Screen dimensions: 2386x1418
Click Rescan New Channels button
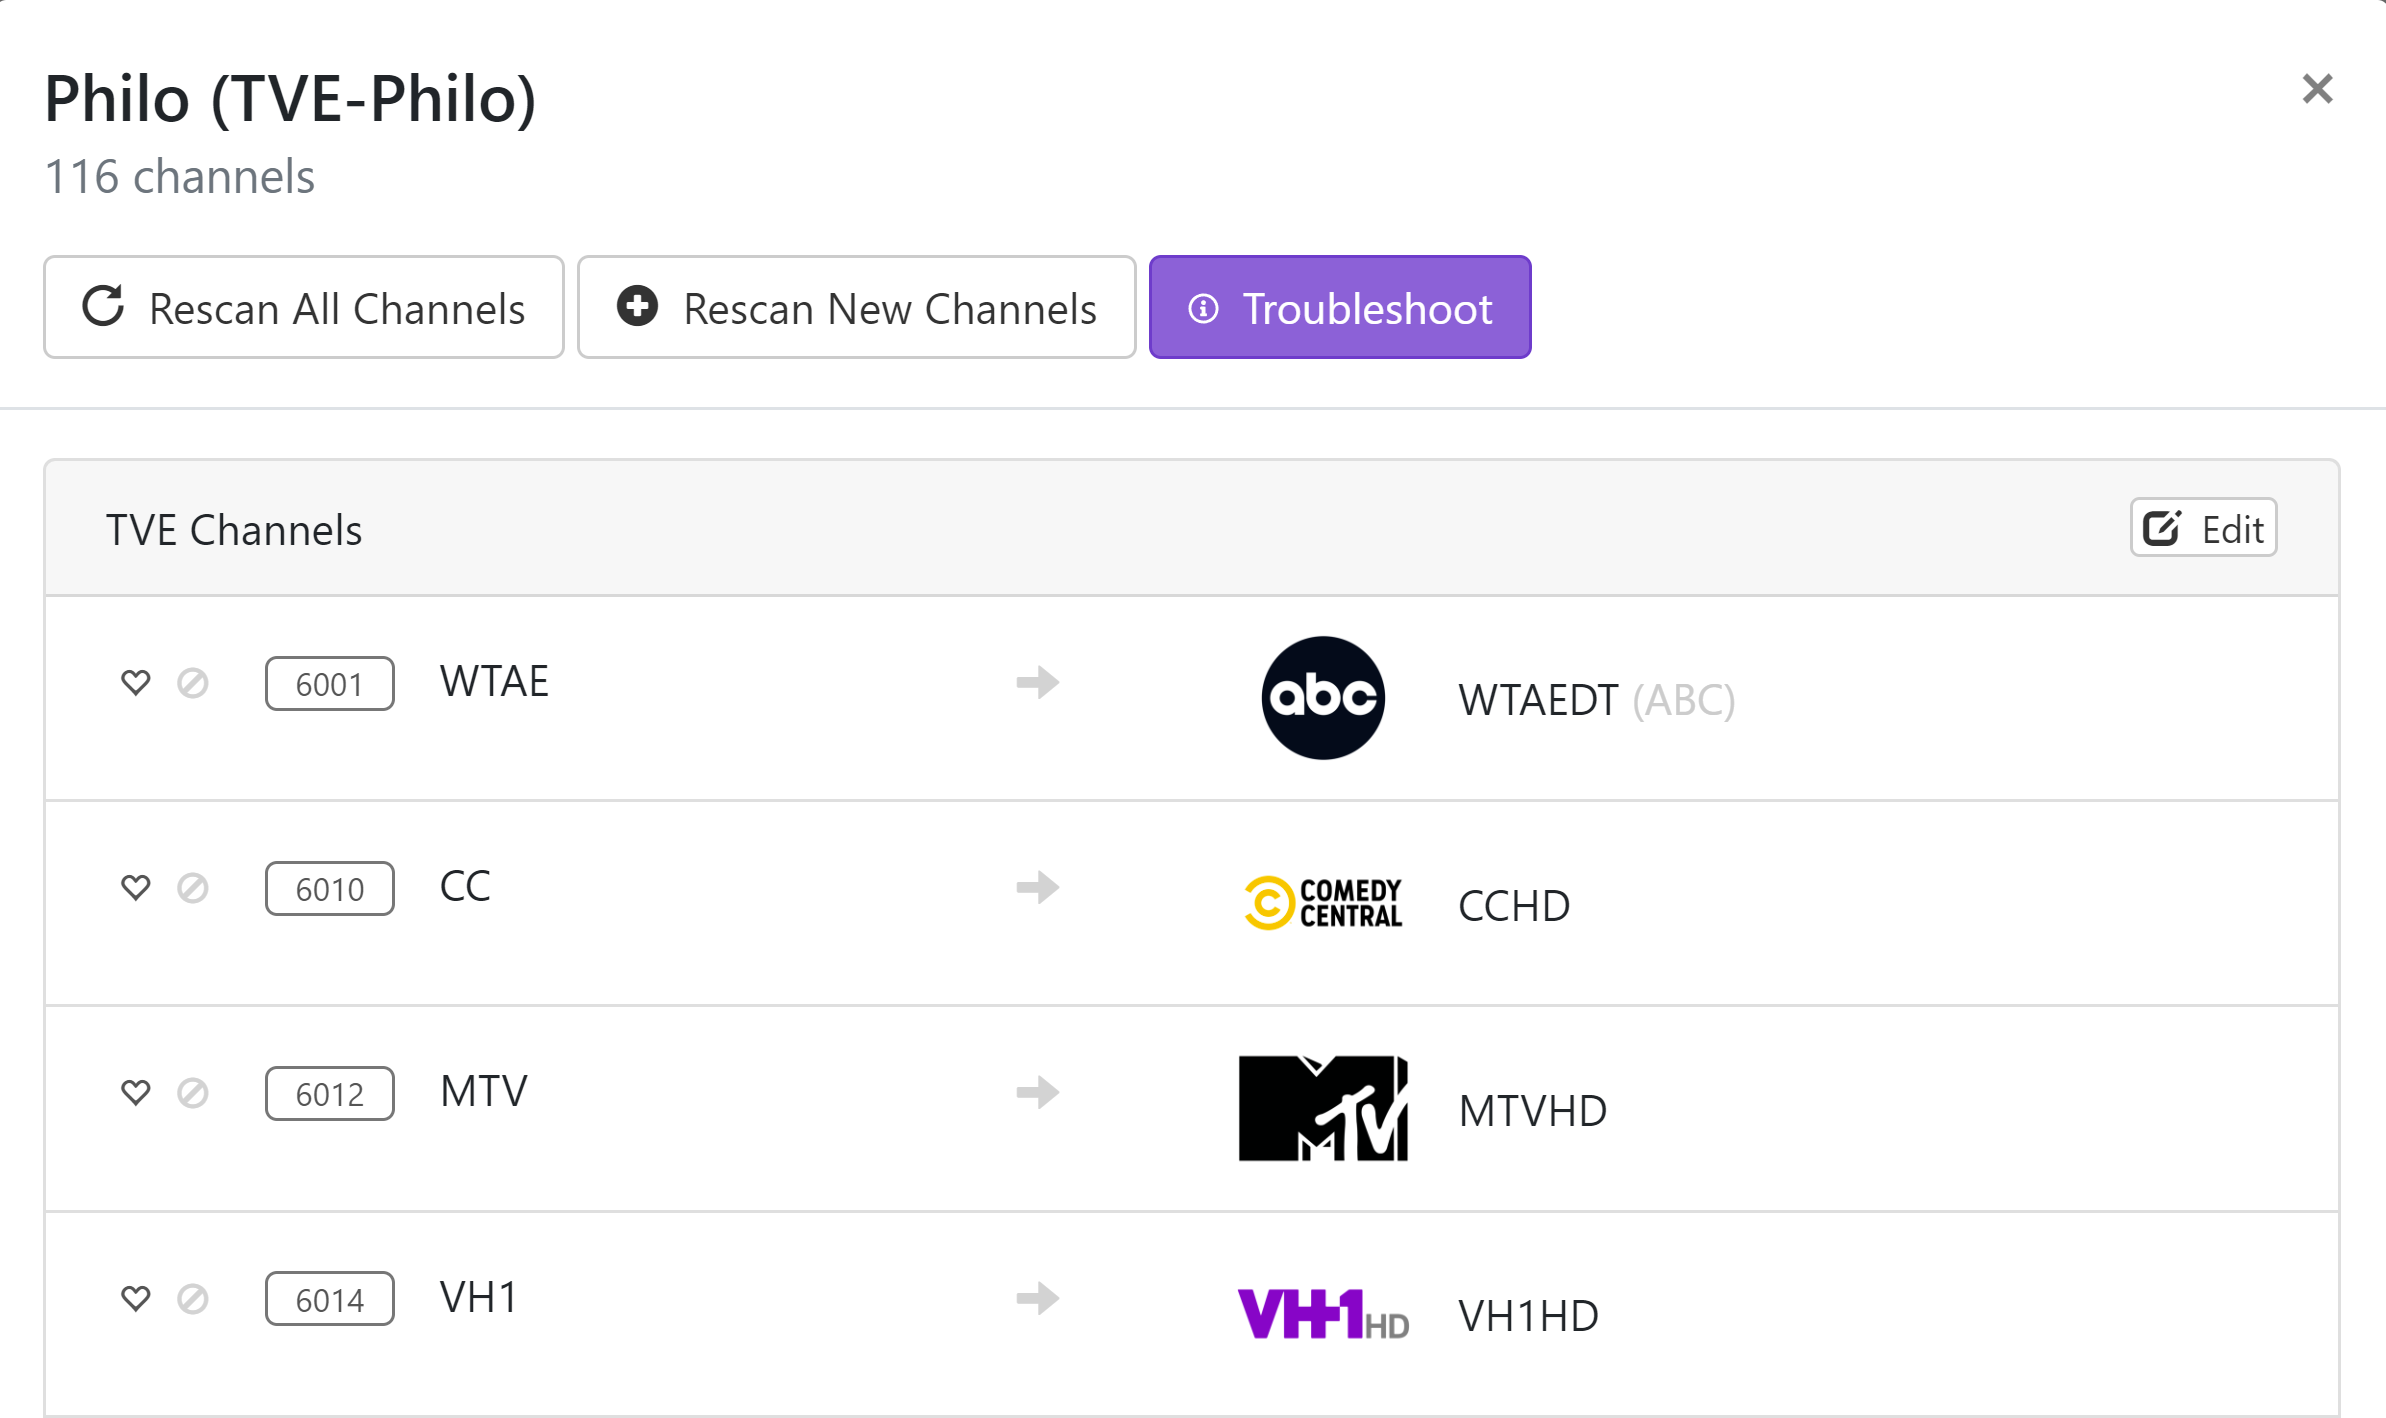(856, 308)
